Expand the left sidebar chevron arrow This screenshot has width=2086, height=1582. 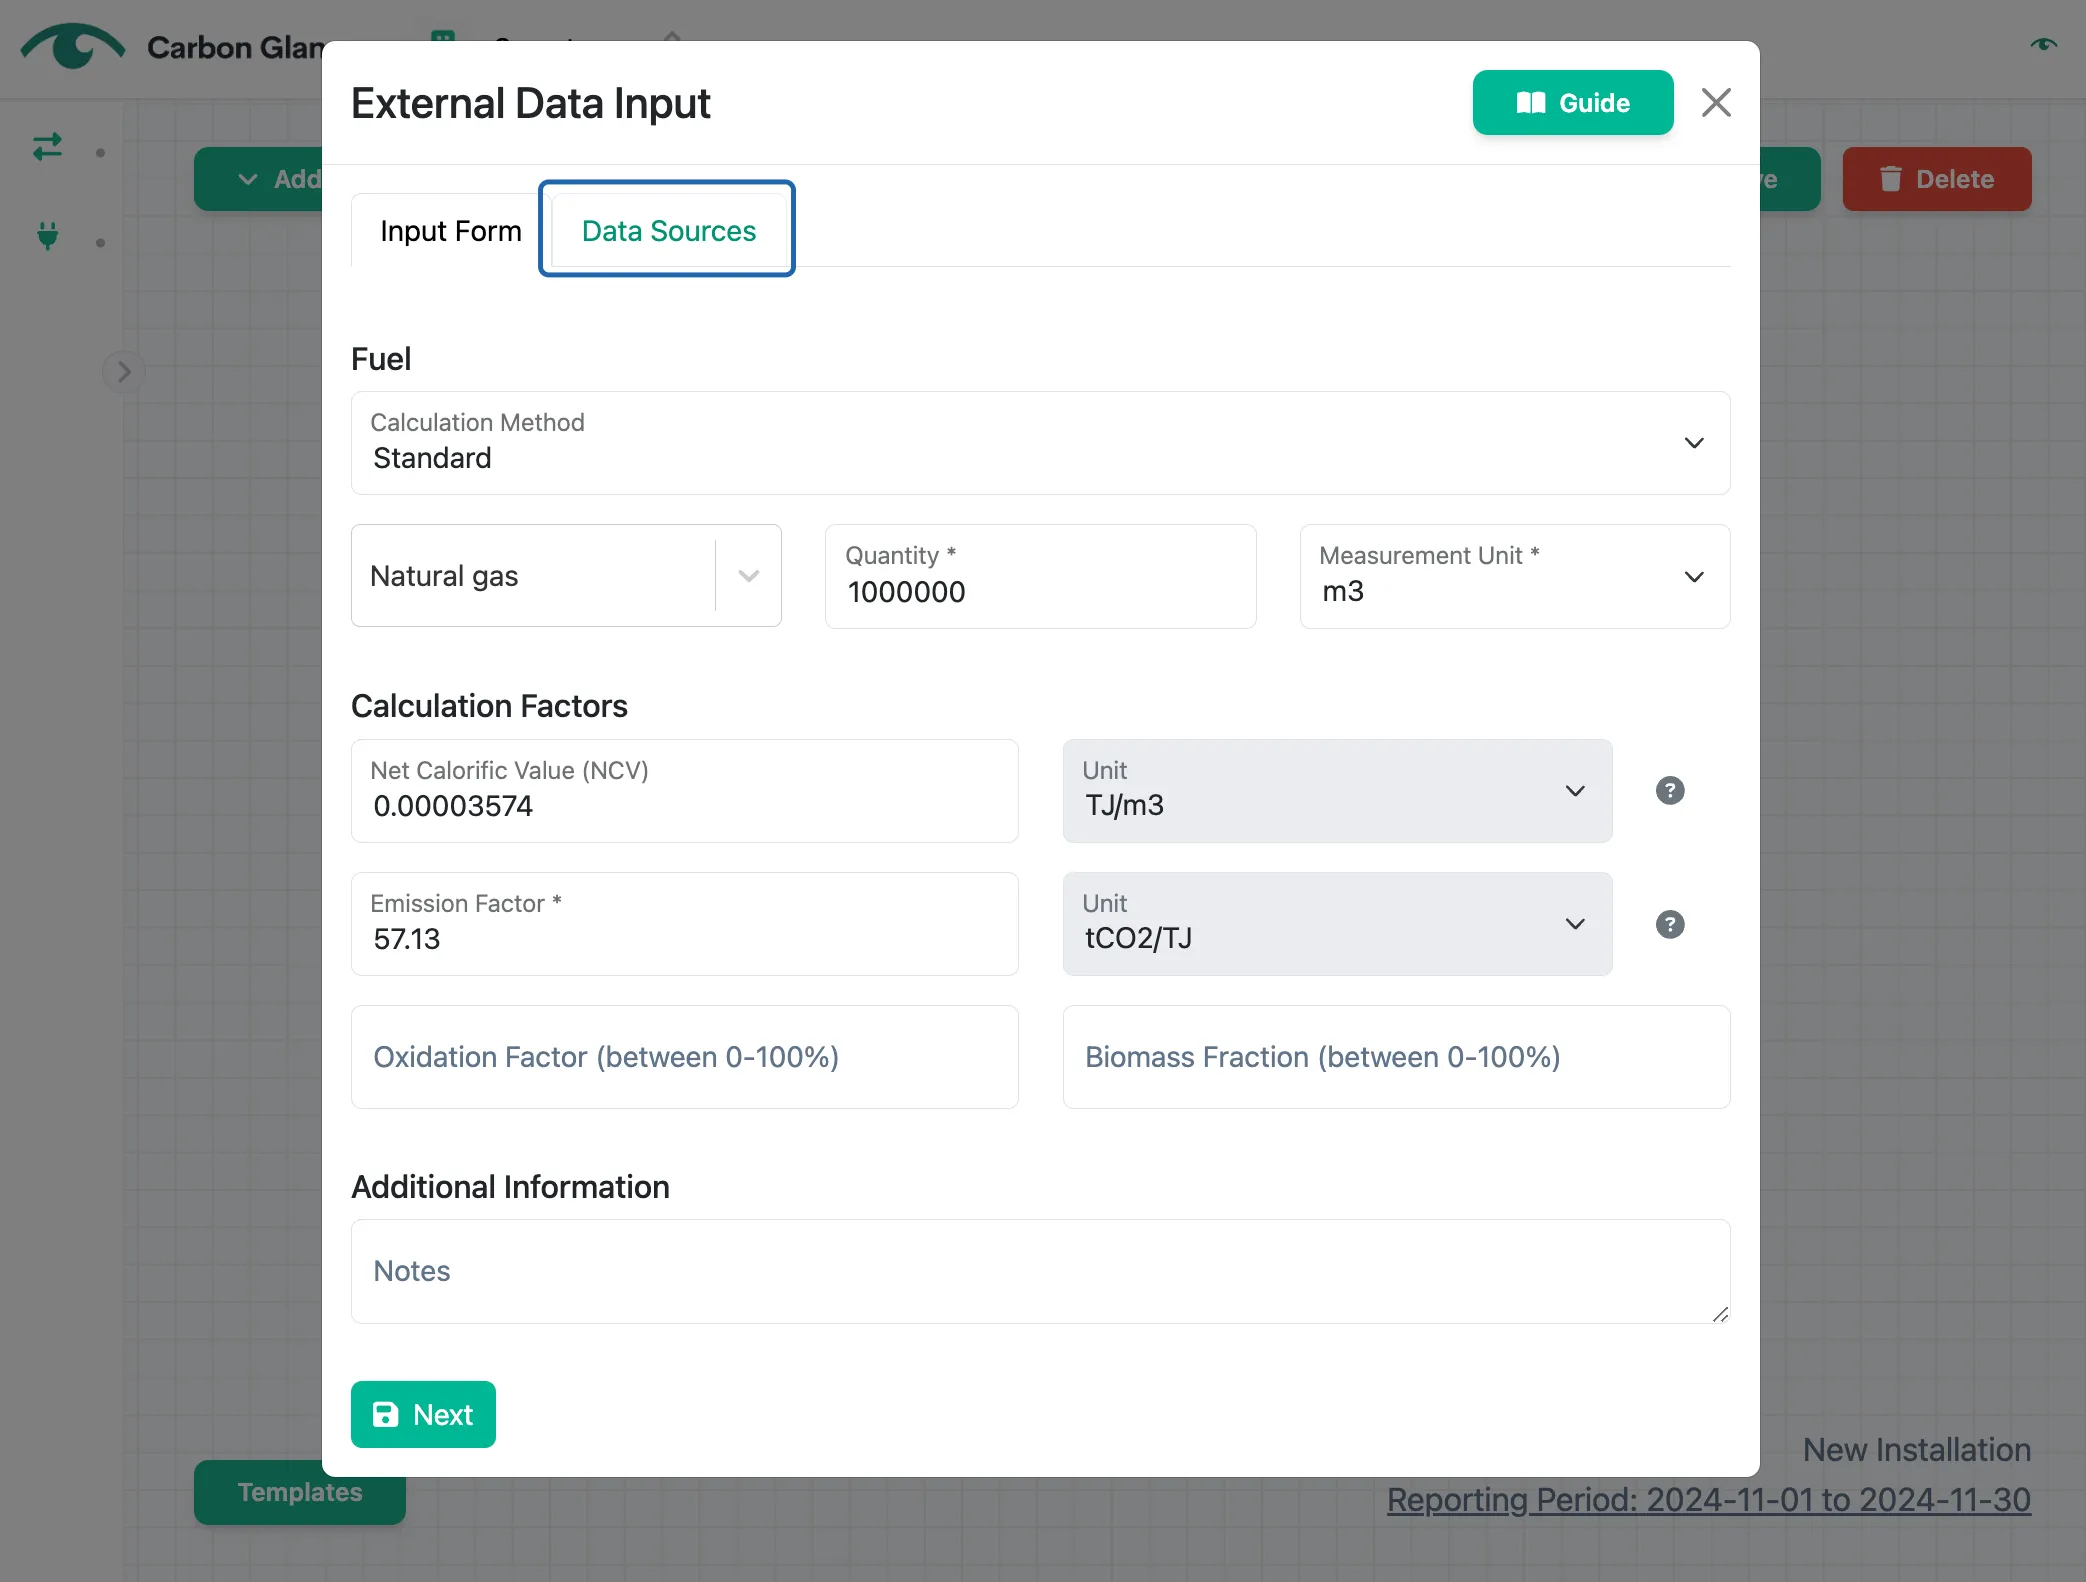pyautogui.click(x=124, y=372)
